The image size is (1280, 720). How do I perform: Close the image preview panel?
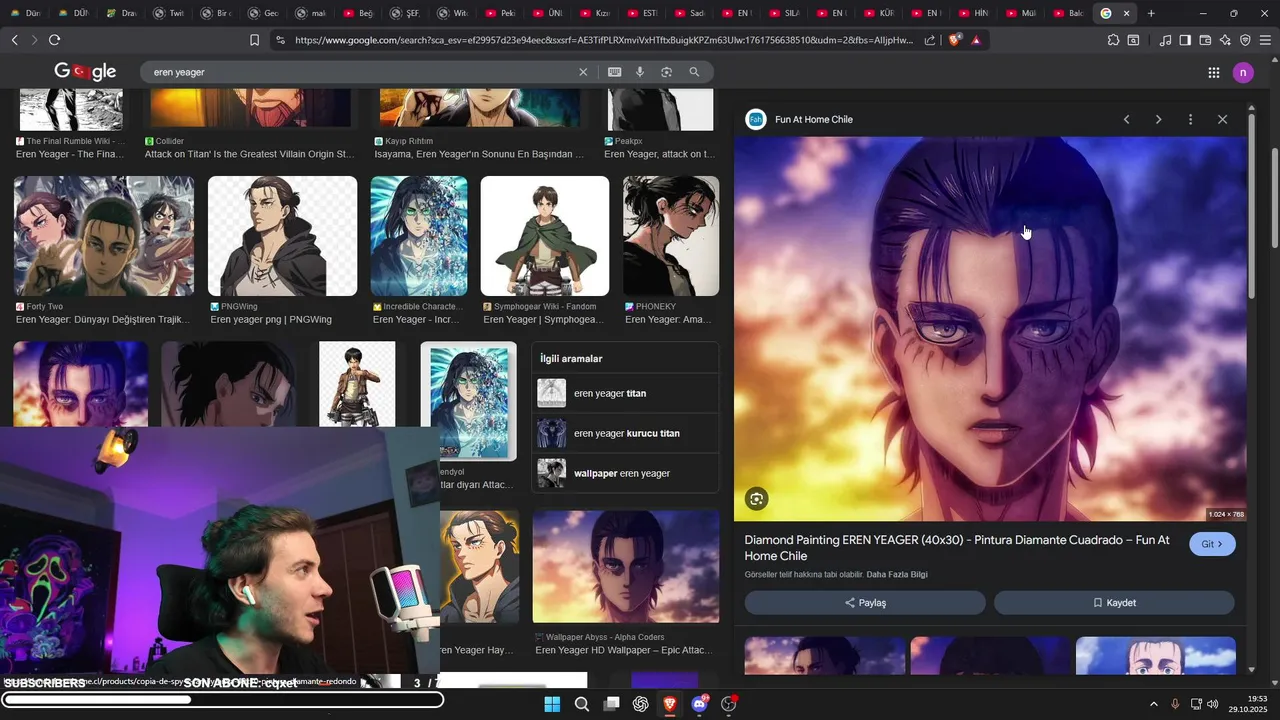coord(1222,119)
